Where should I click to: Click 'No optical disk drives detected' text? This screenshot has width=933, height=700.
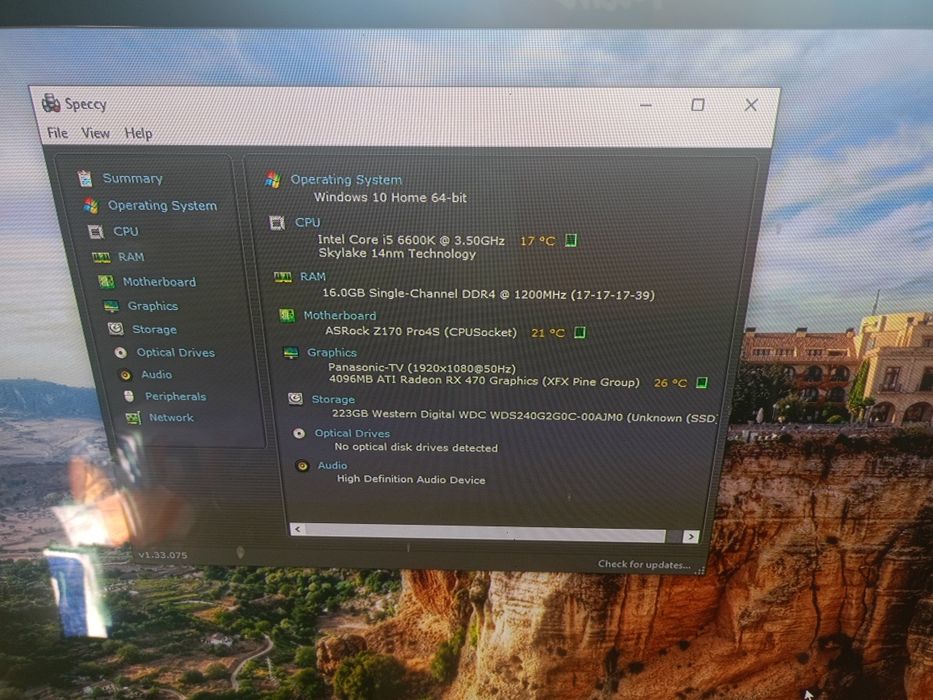click(x=416, y=447)
